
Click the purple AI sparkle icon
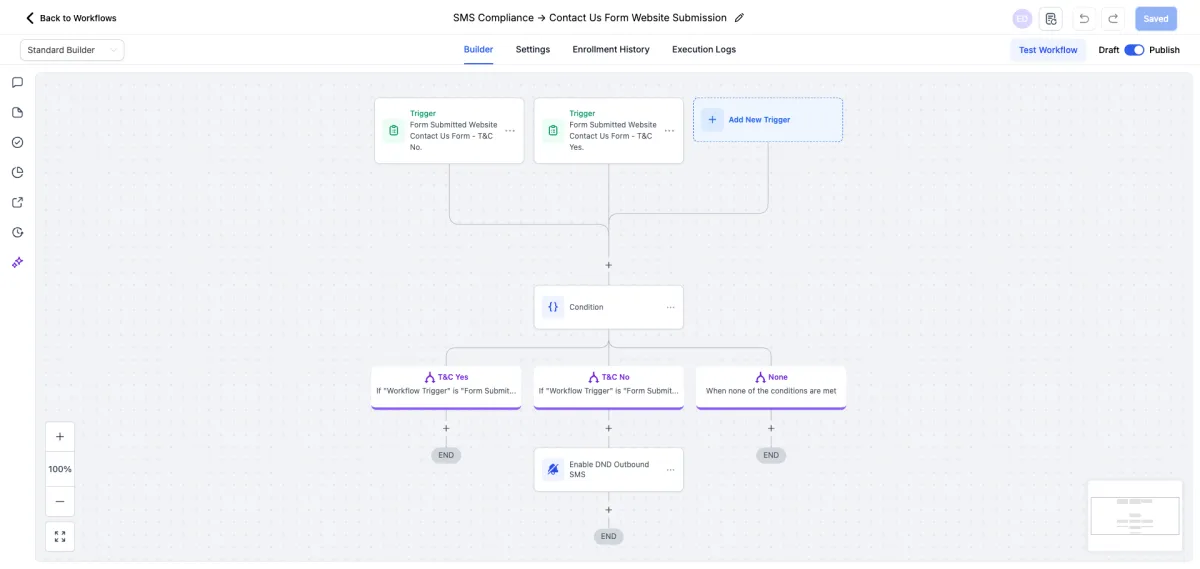click(17, 262)
